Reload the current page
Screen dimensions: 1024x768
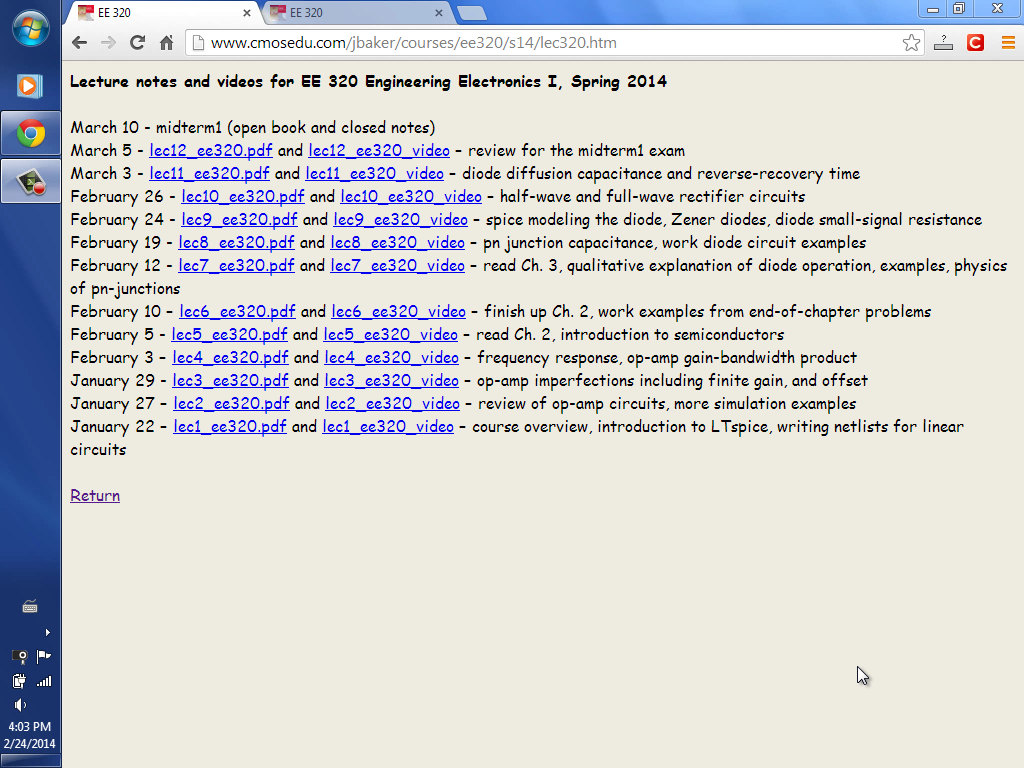(x=137, y=43)
